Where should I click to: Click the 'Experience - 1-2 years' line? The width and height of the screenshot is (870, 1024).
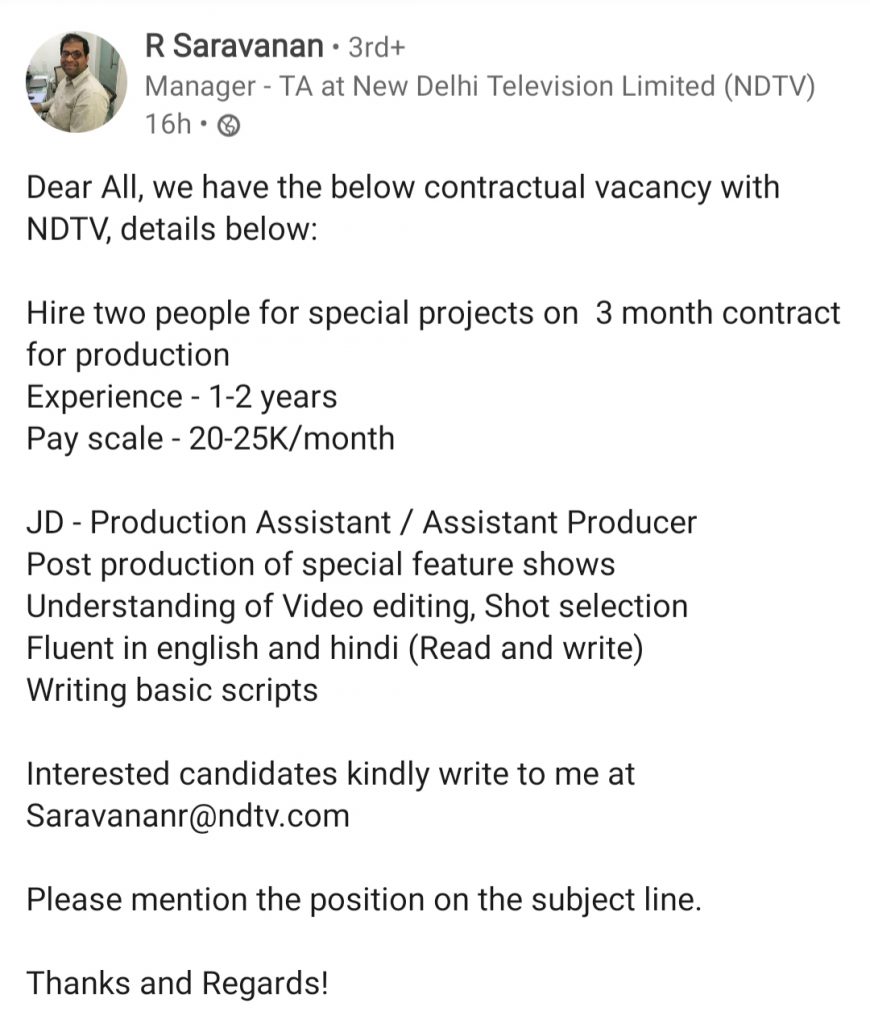click(x=182, y=396)
